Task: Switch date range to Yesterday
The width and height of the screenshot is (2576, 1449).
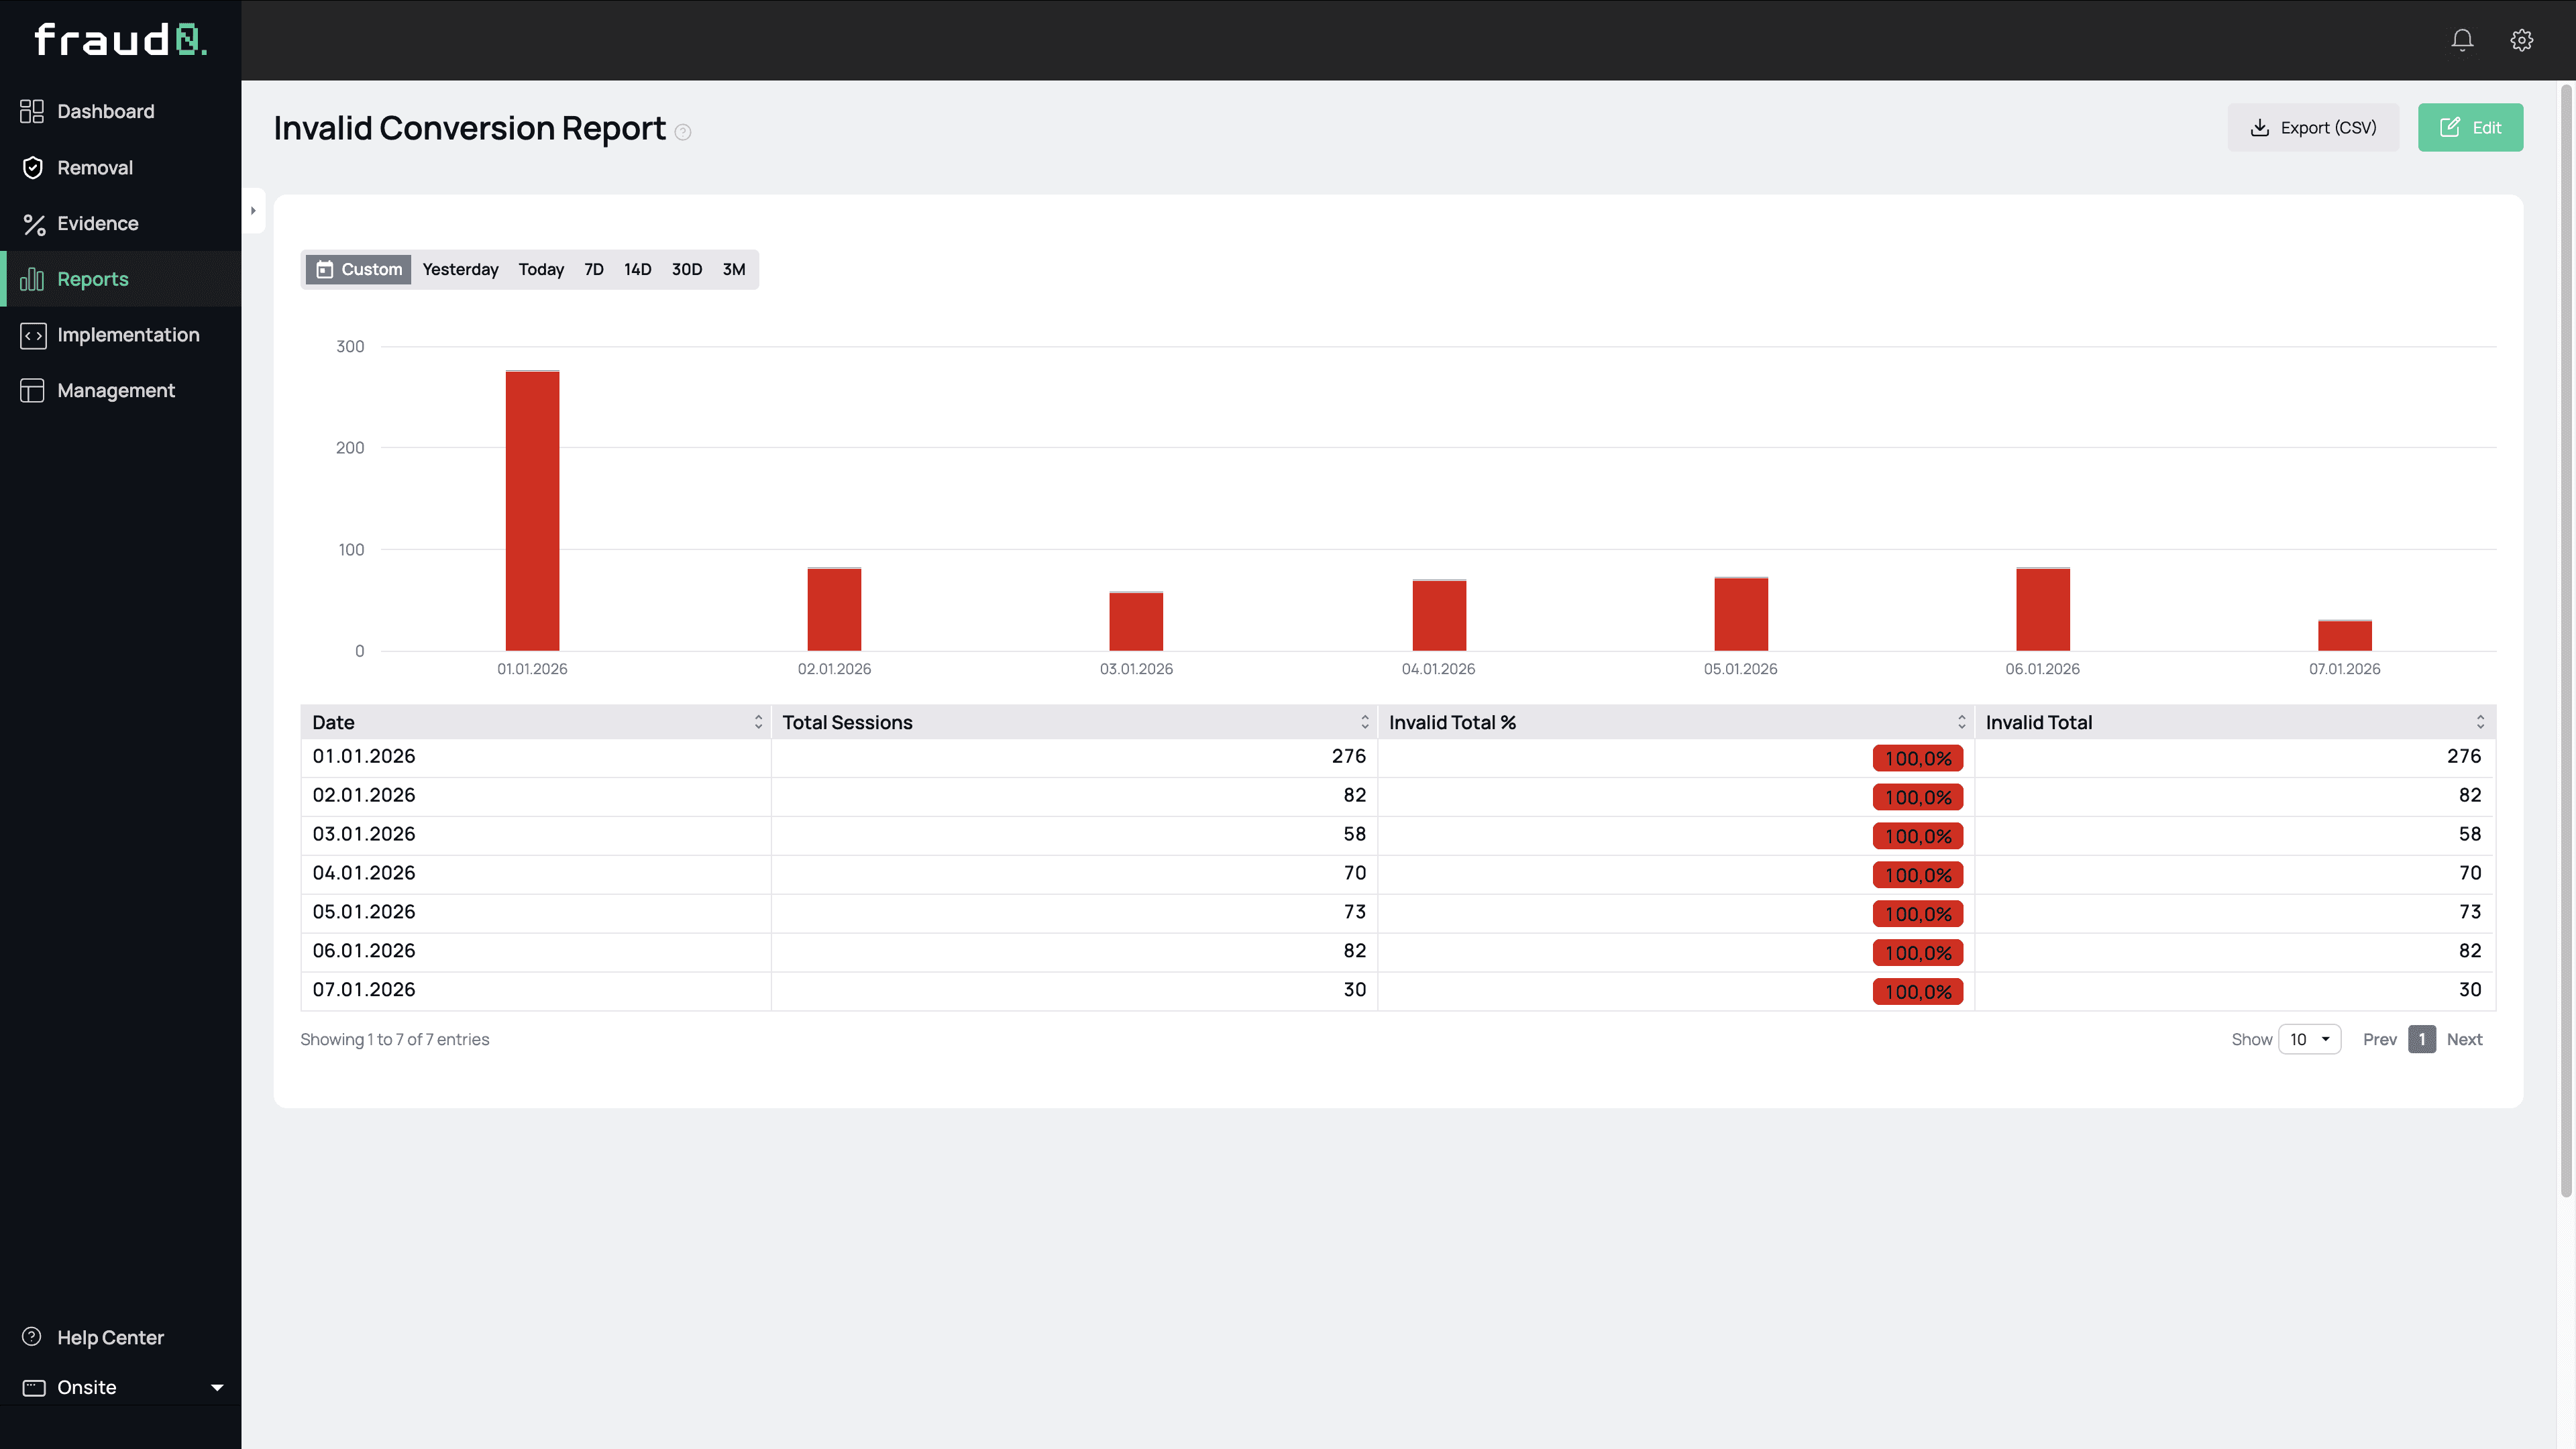Action: (x=460, y=269)
